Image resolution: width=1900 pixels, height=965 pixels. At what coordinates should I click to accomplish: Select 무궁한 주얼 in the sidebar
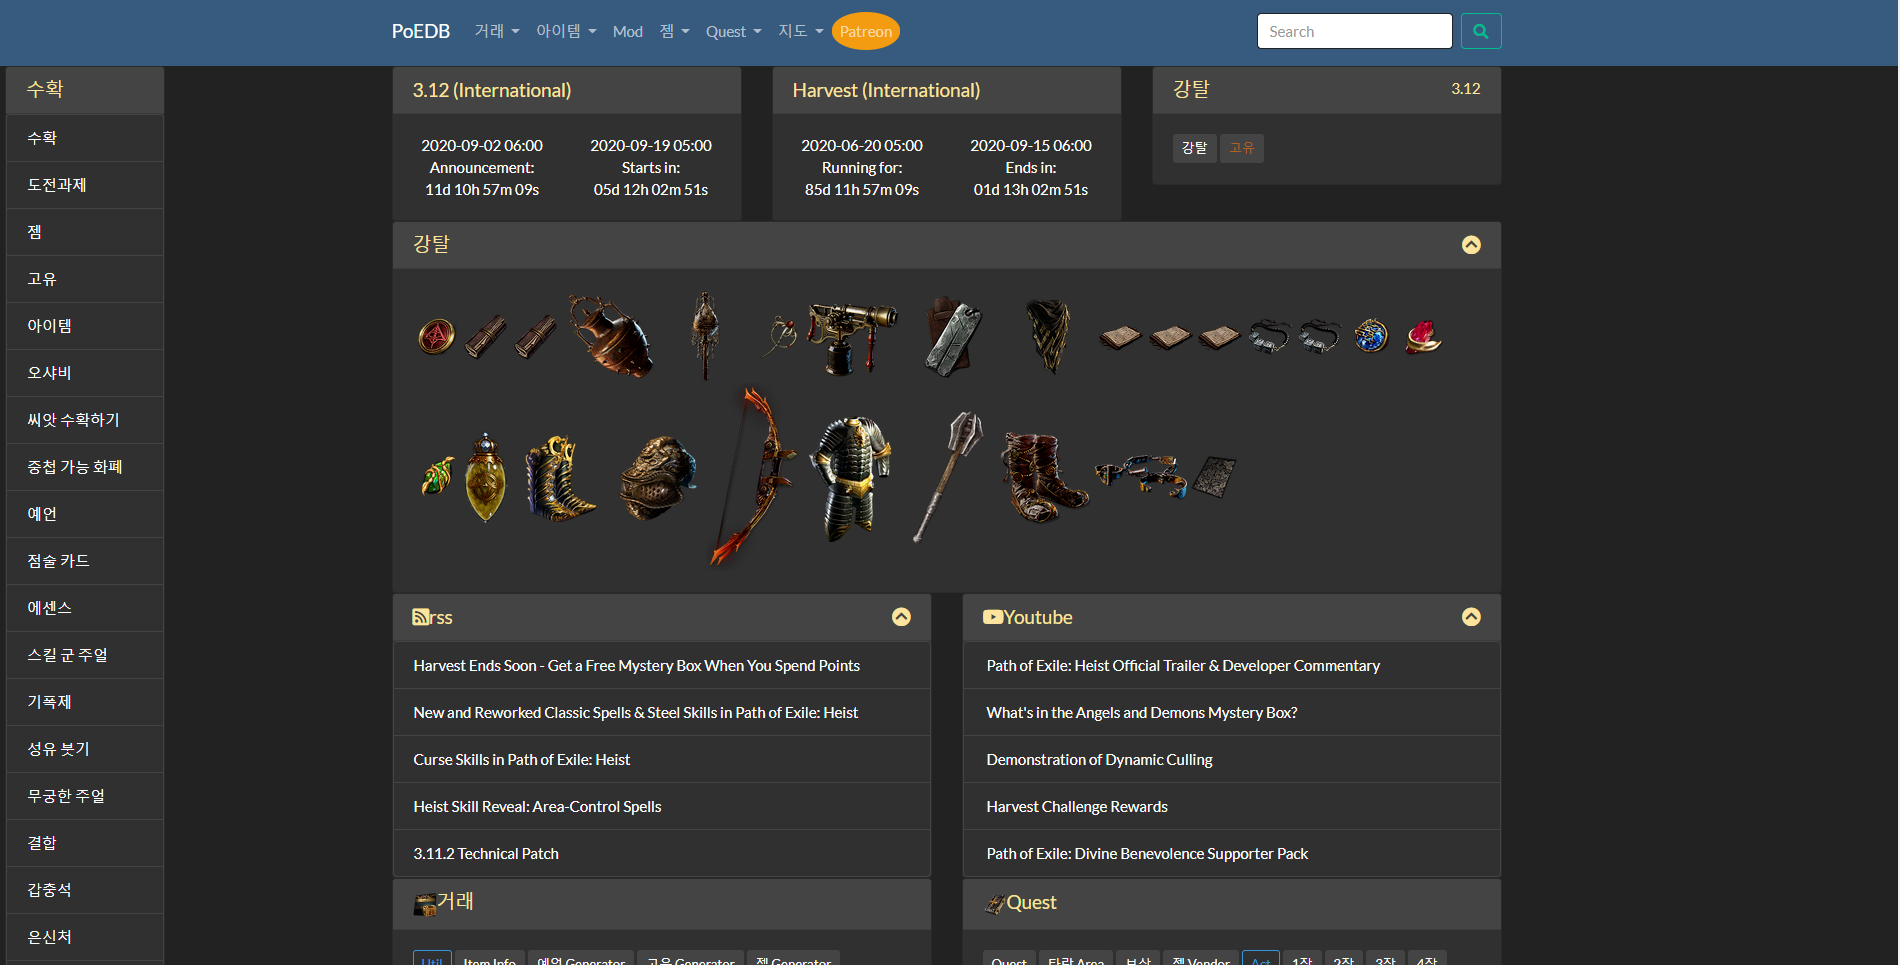[85, 796]
